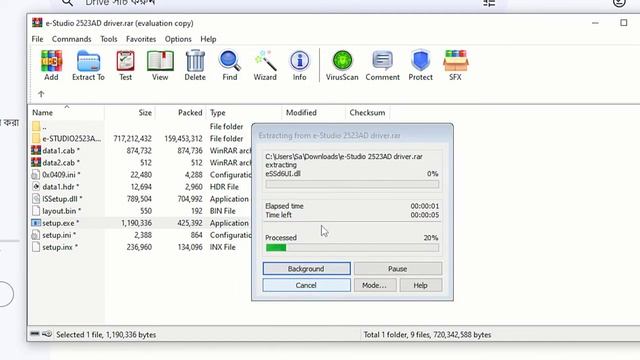Open the Favorites menu
Screen dimensions: 640x360
pyautogui.click(x=141, y=39)
